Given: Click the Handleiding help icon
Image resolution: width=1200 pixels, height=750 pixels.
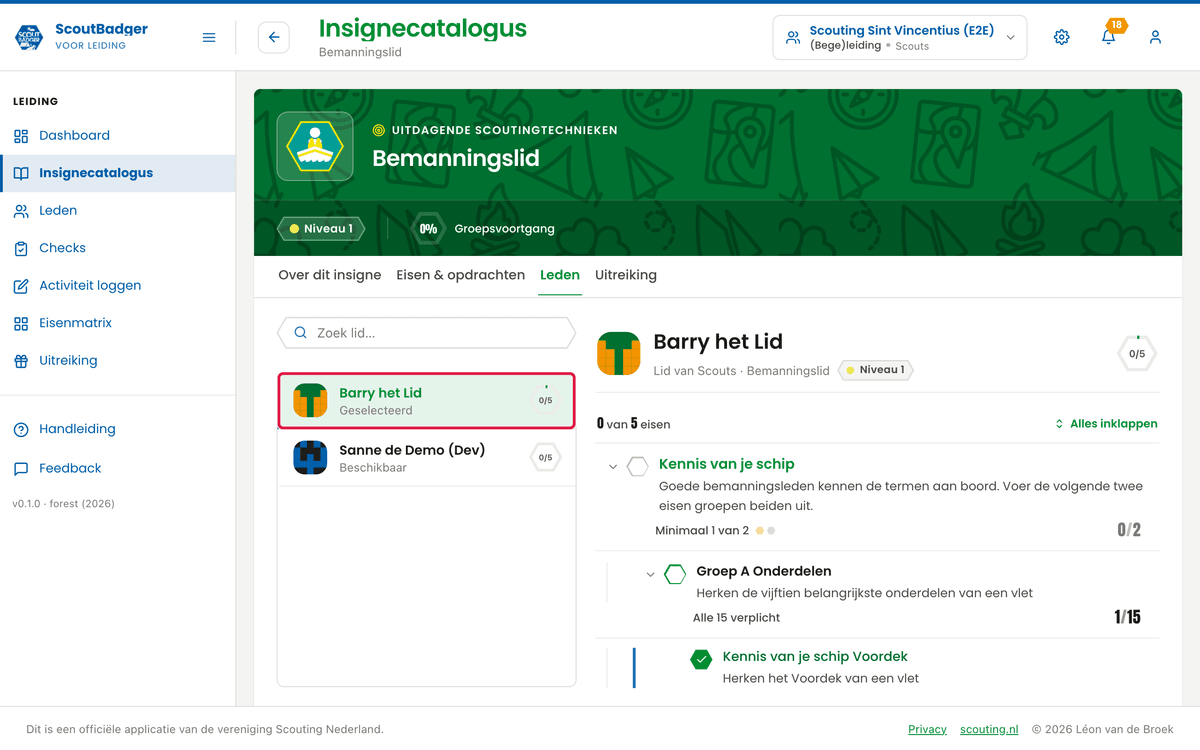Looking at the screenshot, I should (21, 429).
